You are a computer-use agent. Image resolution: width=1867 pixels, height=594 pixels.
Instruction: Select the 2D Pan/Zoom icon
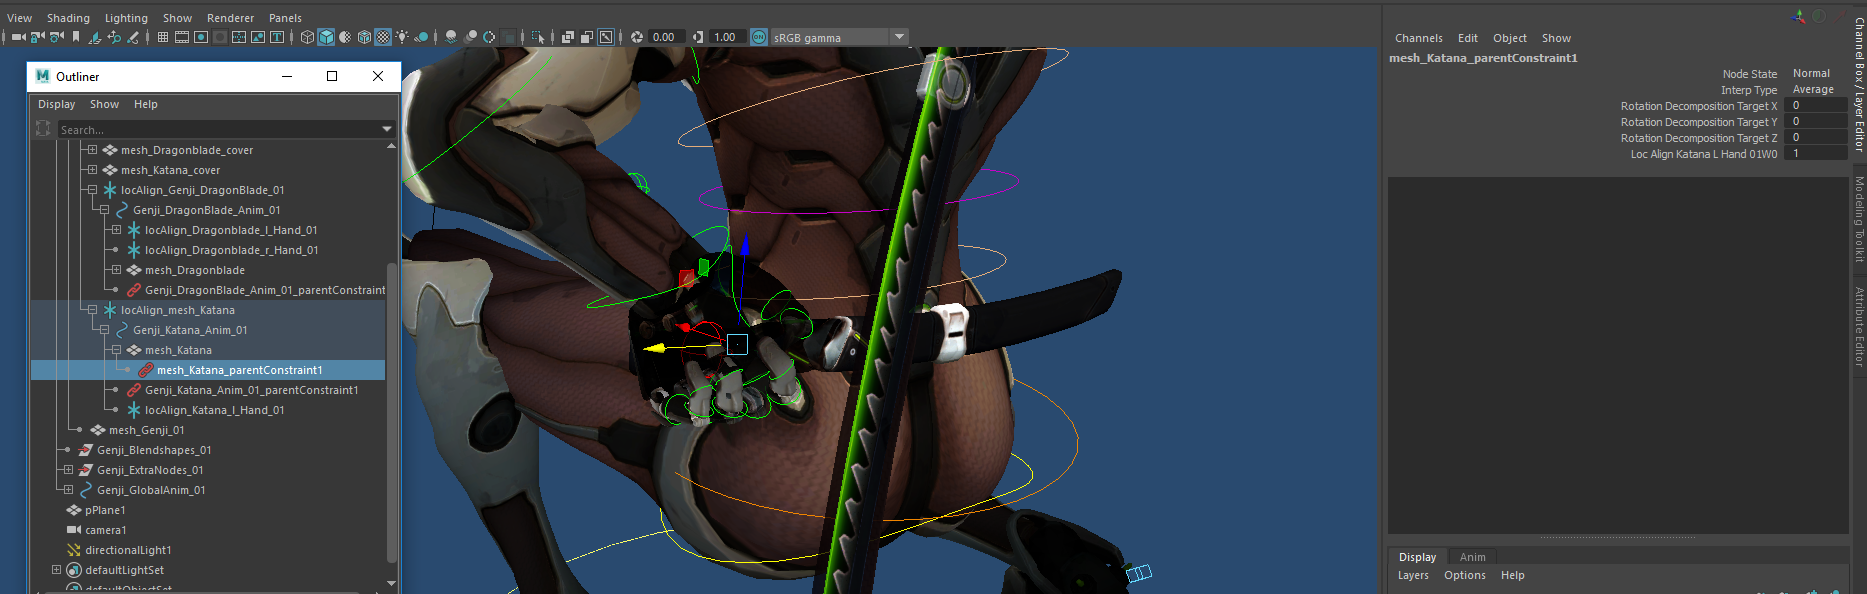coord(114,37)
